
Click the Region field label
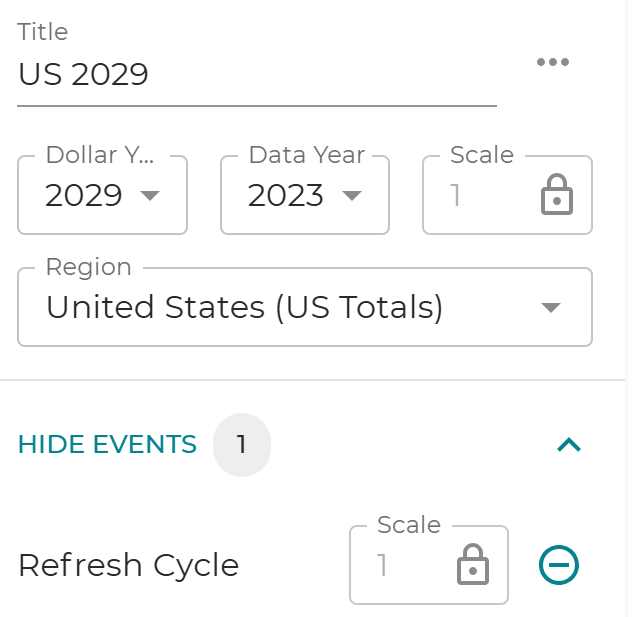(x=89, y=267)
